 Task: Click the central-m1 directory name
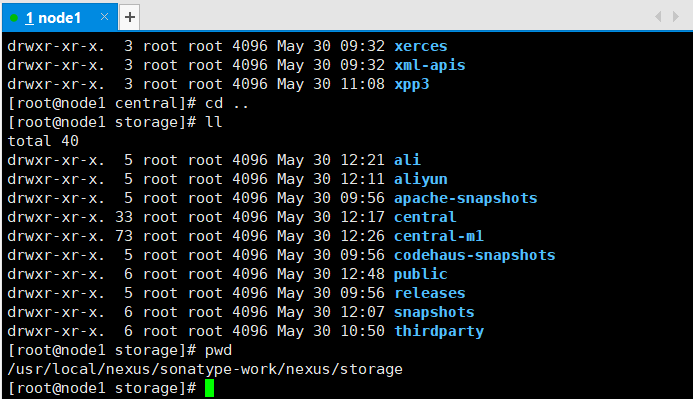click(x=438, y=236)
